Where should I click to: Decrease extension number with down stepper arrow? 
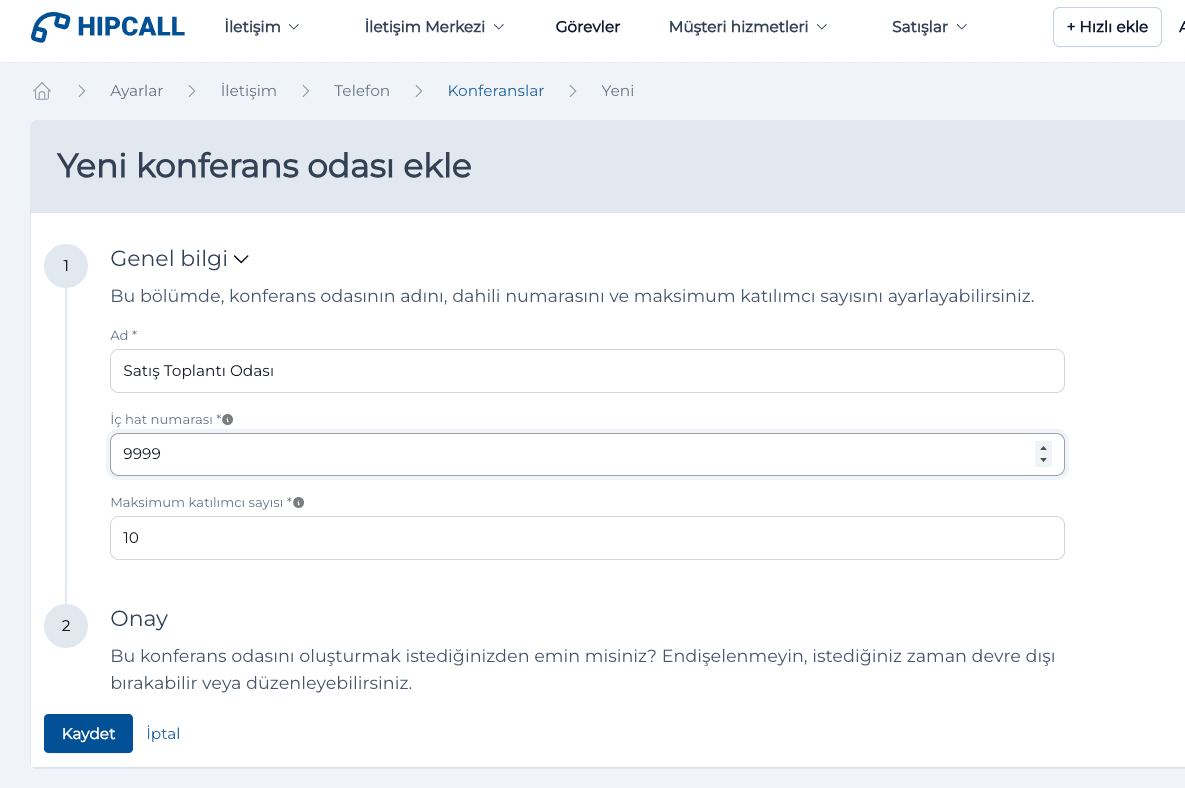point(1043,460)
